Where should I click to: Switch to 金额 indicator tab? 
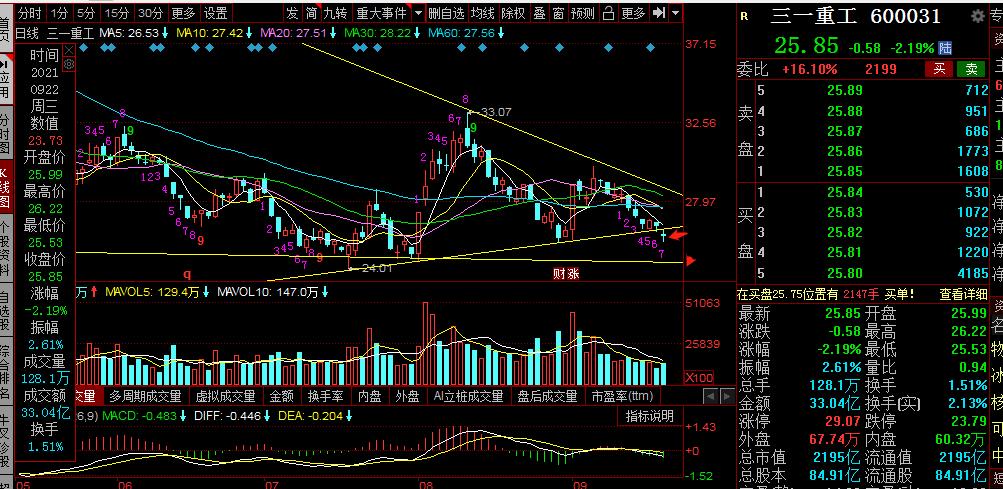tap(281, 396)
